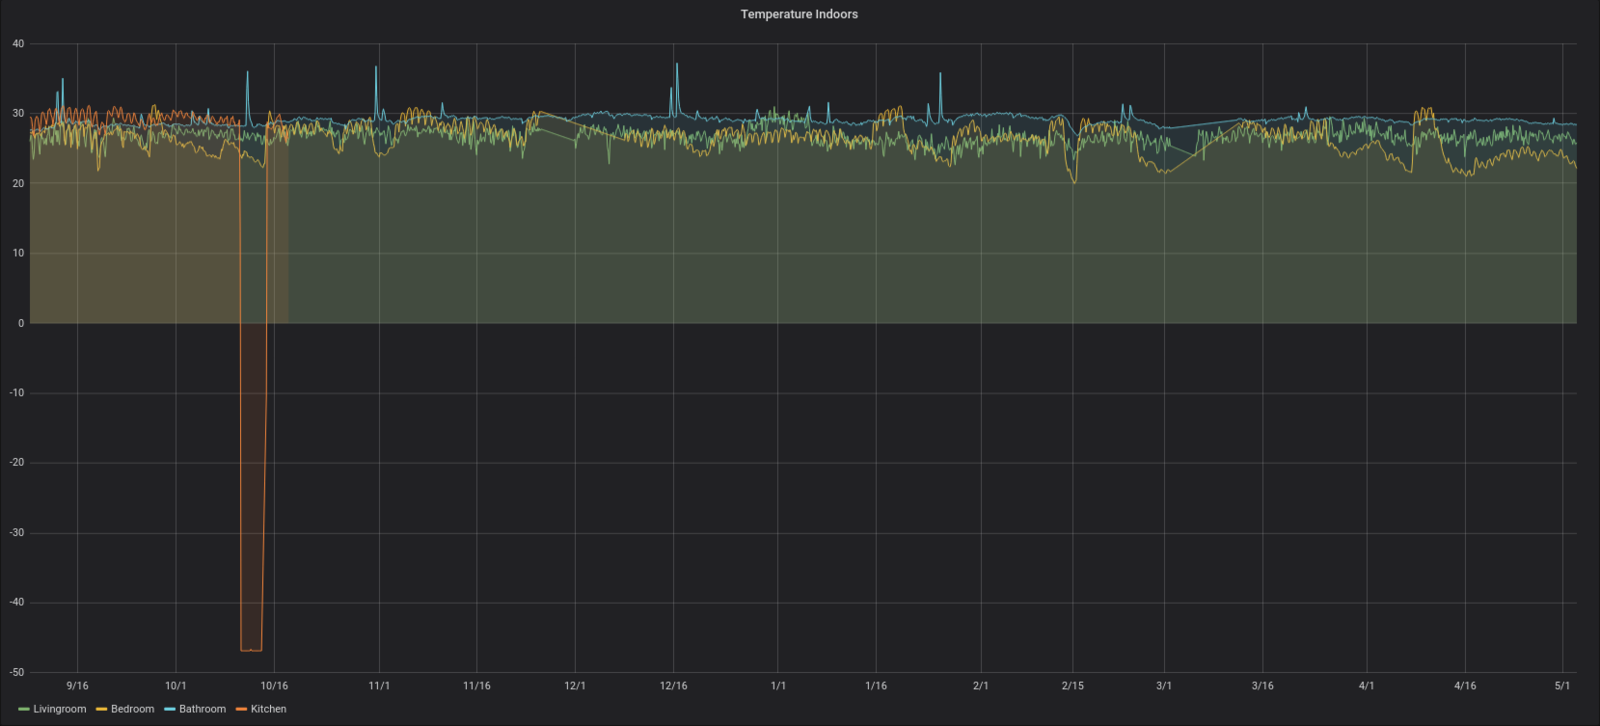Open the Temperature Indoors panel title menu
Screen dimensions: 1600x726
coord(799,14)
